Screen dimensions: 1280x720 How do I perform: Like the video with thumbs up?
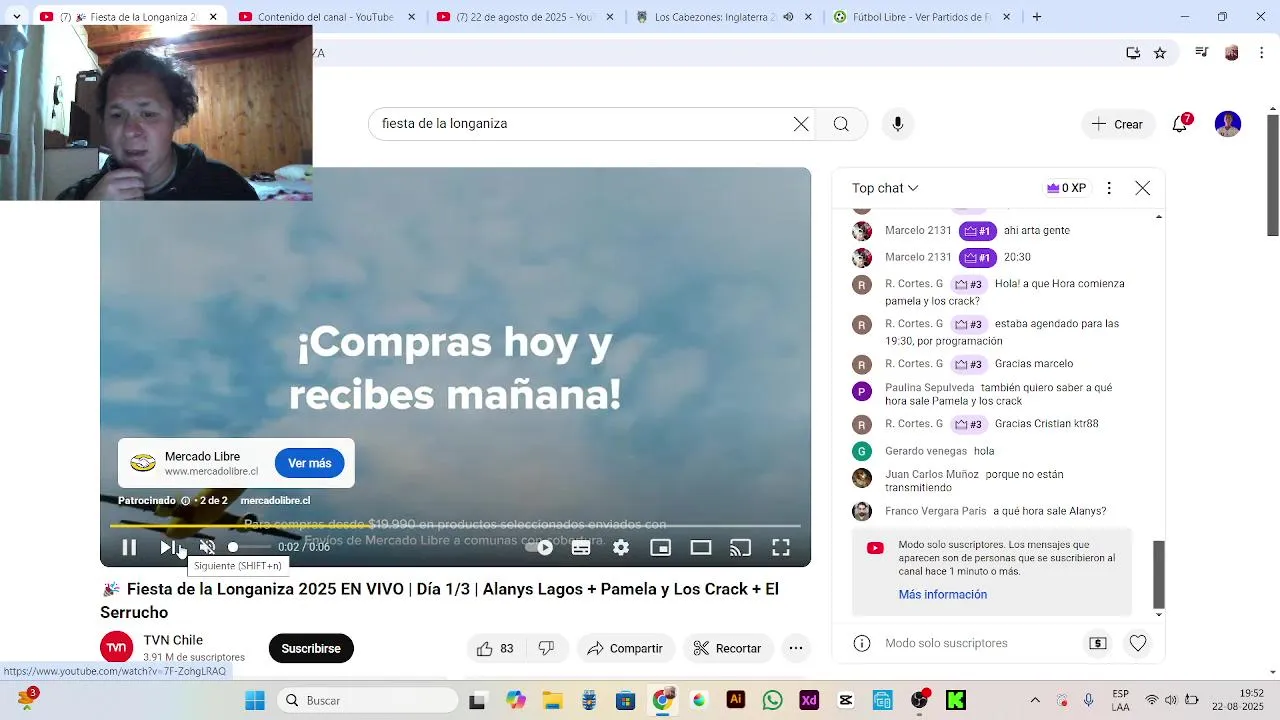(x=494, y=648)
